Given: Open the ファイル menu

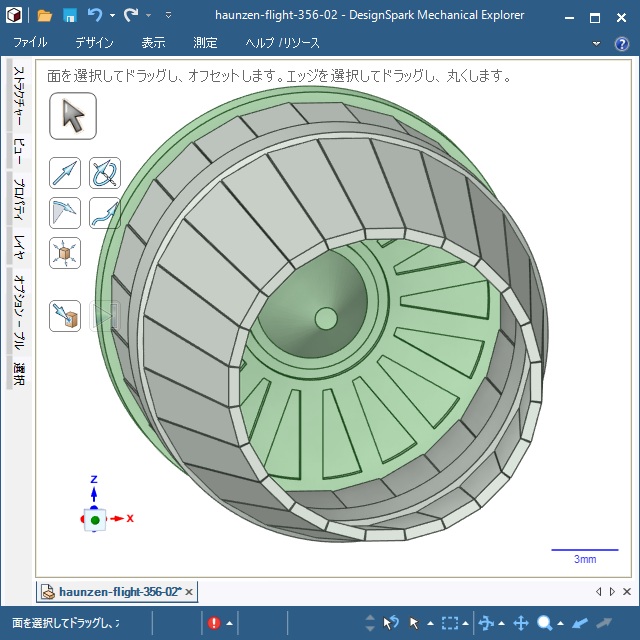Looking at the screenshot, I should click(x=30, y=42).
